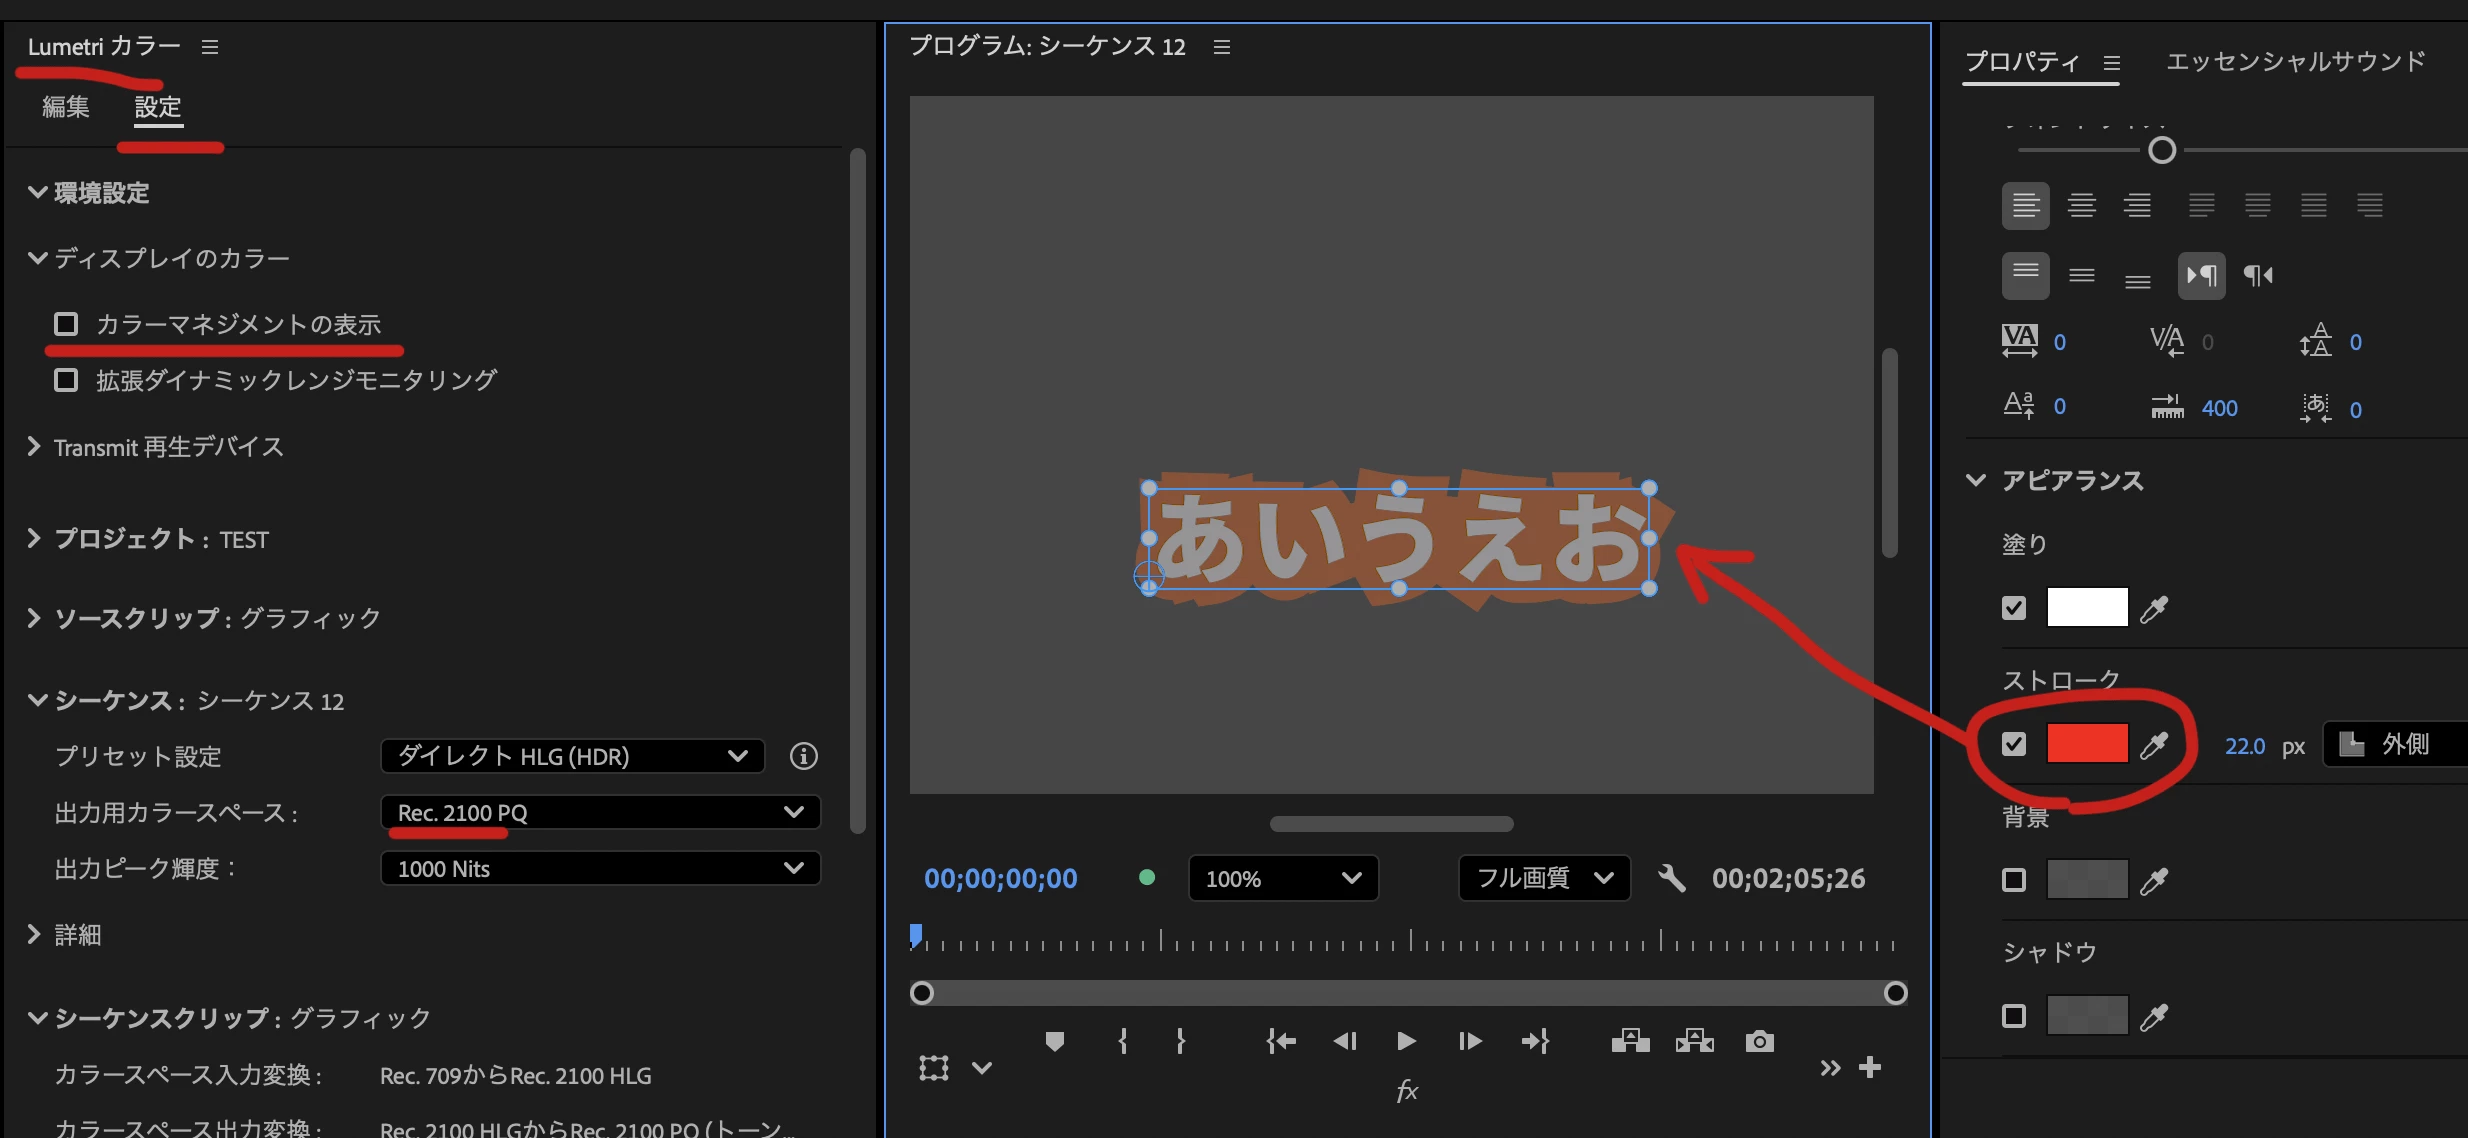The width and height of the screenshot is (2468, 1138).
Task: Open the 出力用カラースペース Rec. 2100 PQ dropdown
Action: point(600,812)
